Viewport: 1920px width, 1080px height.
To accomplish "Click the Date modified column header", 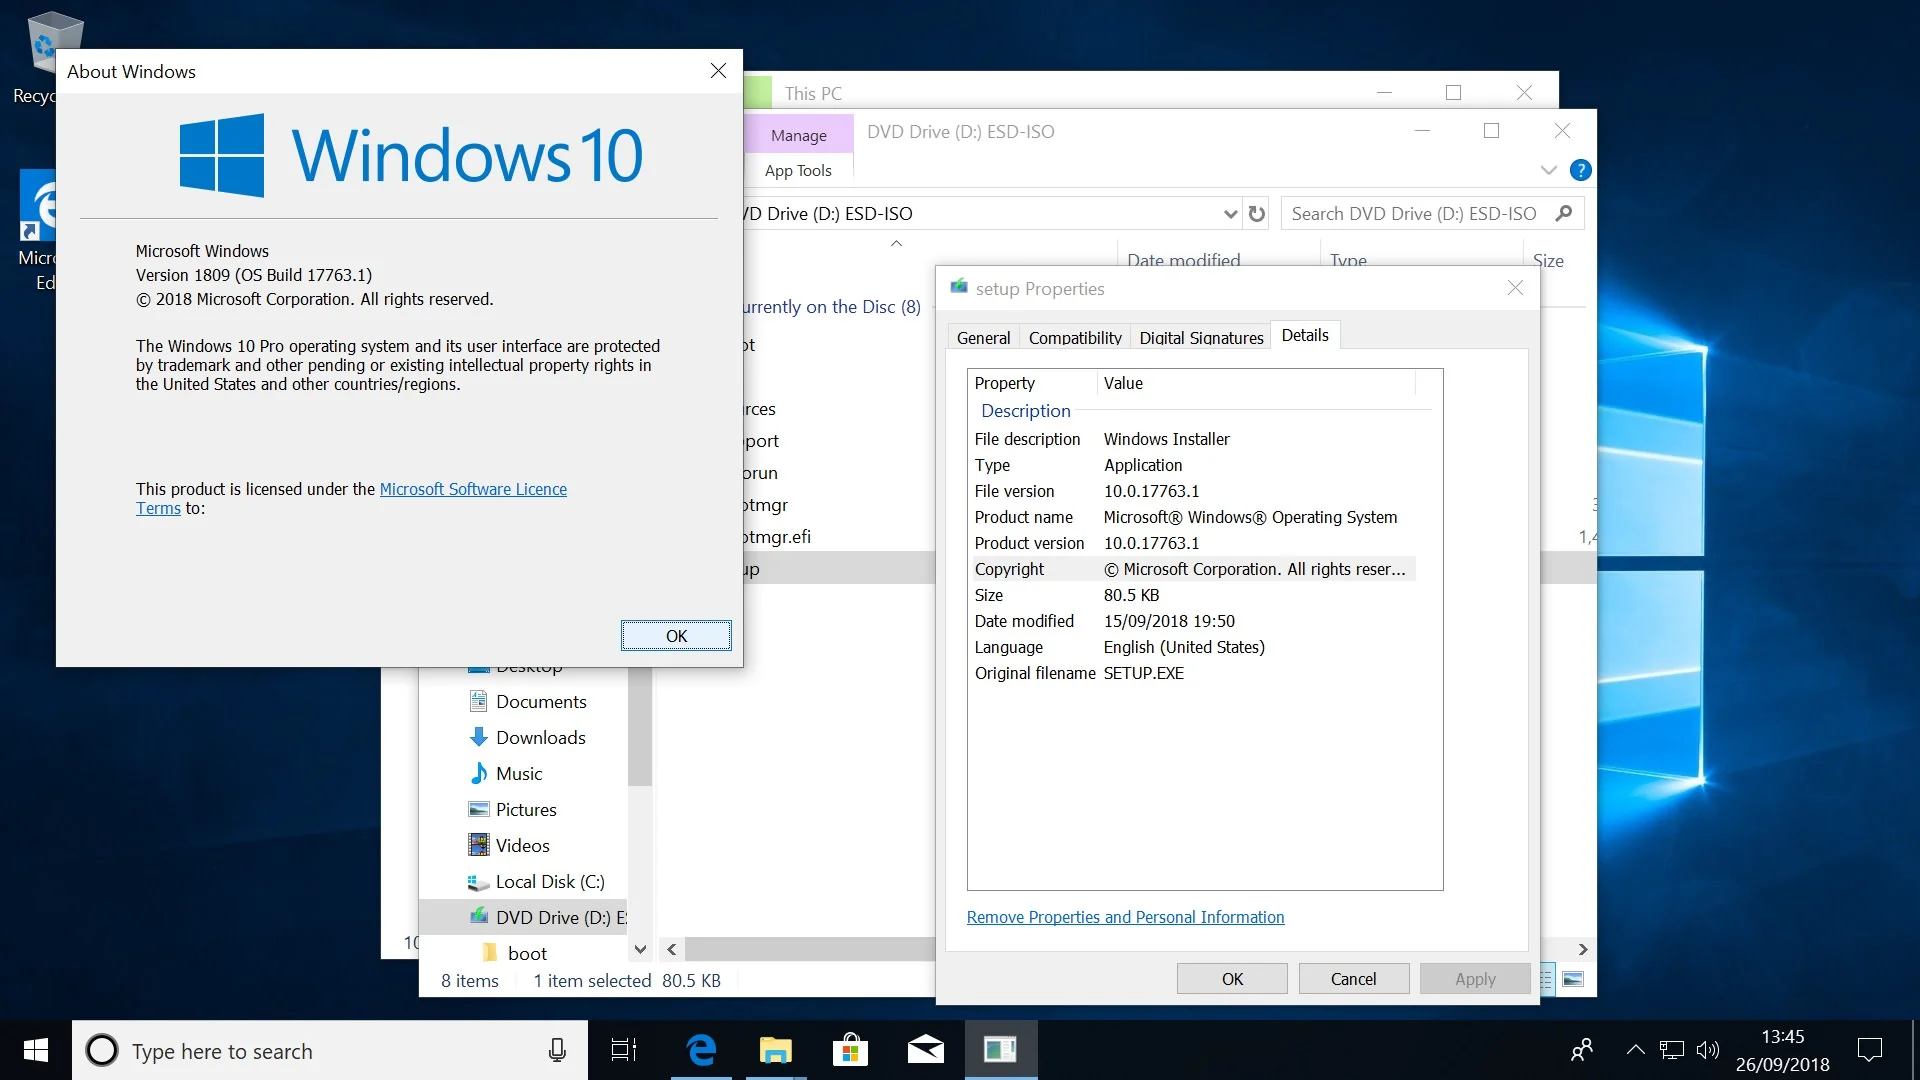I will click(1183, 260).
